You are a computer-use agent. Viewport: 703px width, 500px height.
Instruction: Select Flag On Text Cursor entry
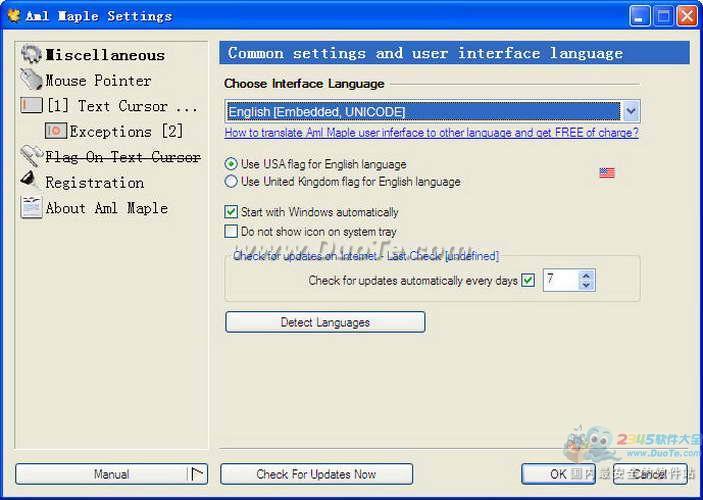tap(123, 157)
